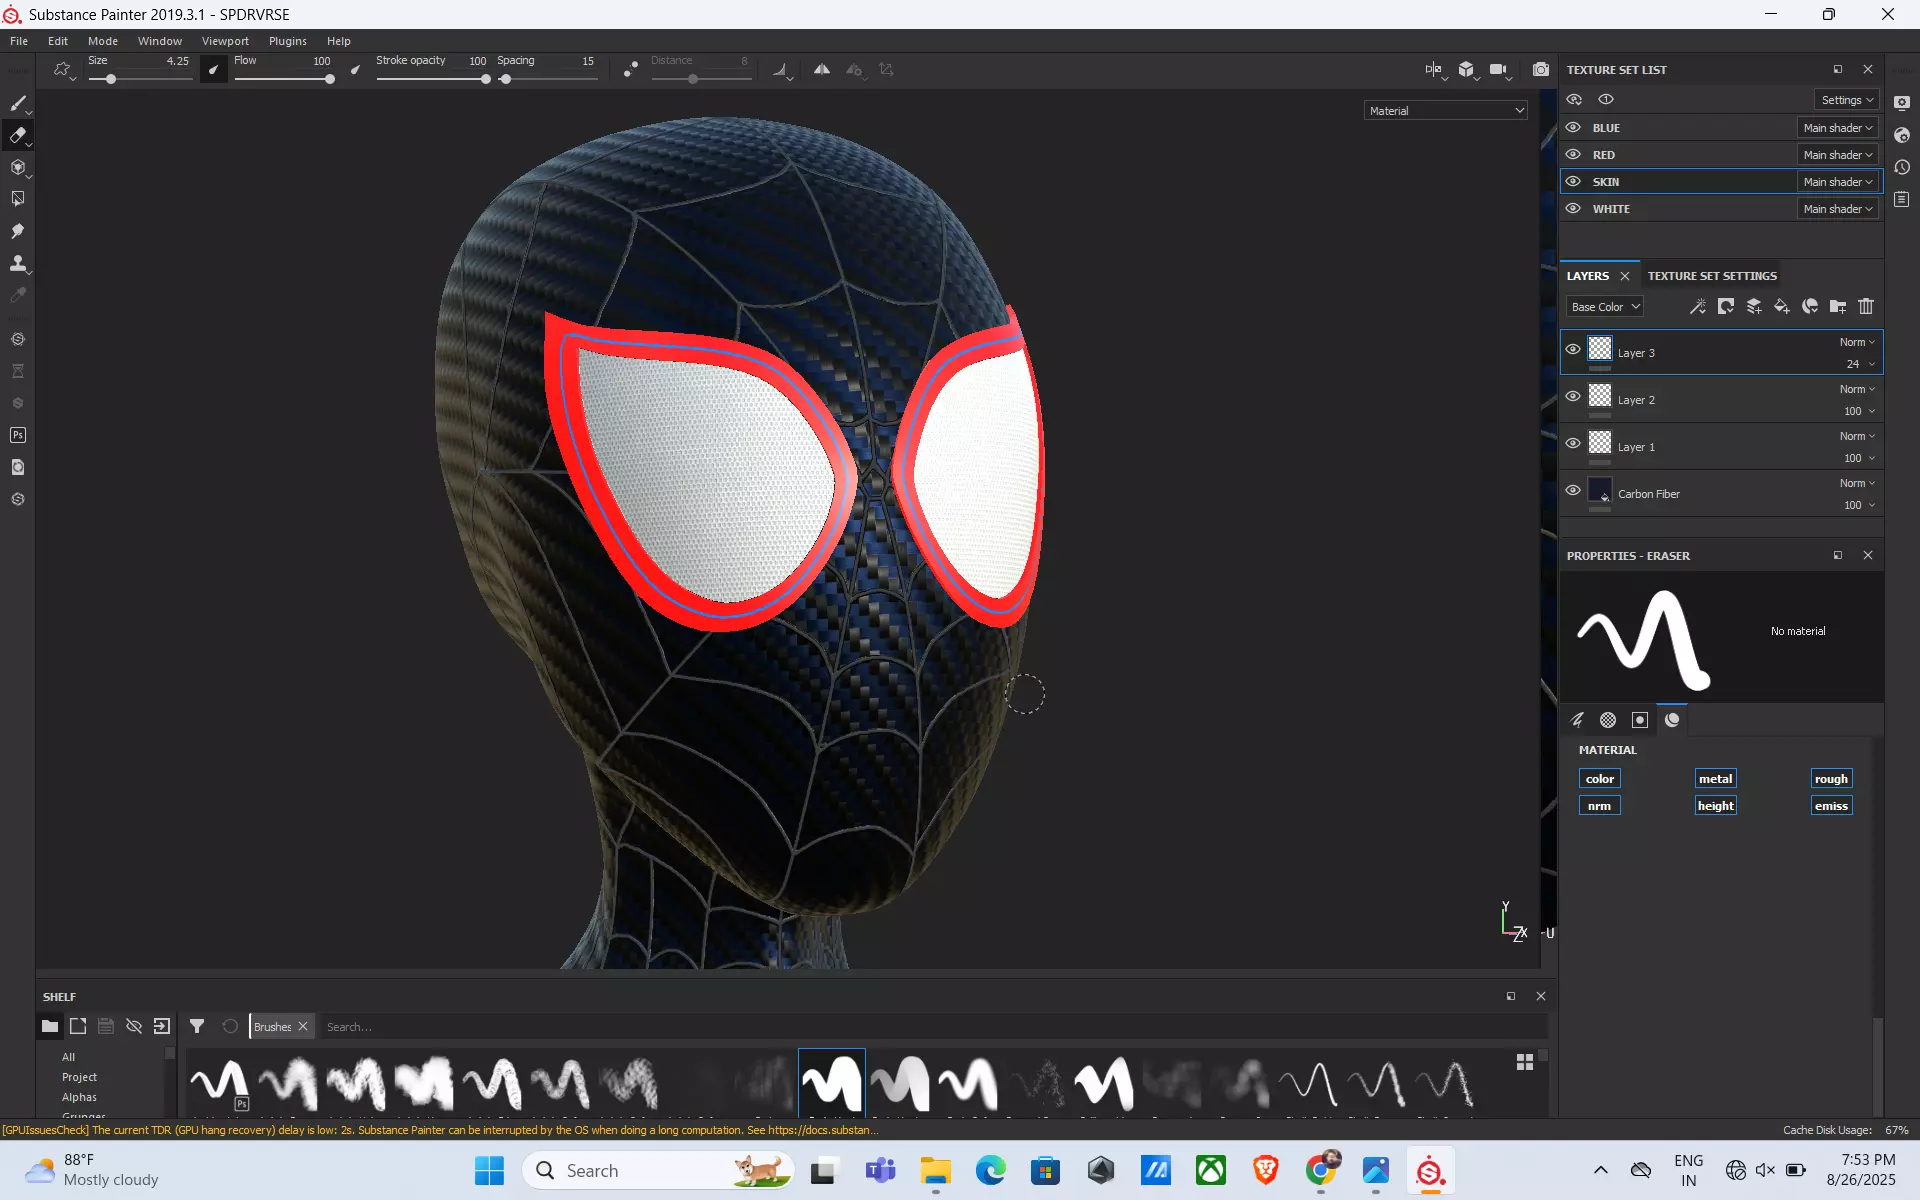Open the Texture Set List Settings dropdown
This screenshot has height=1200, width=1920.
[x=1846, y=100]
